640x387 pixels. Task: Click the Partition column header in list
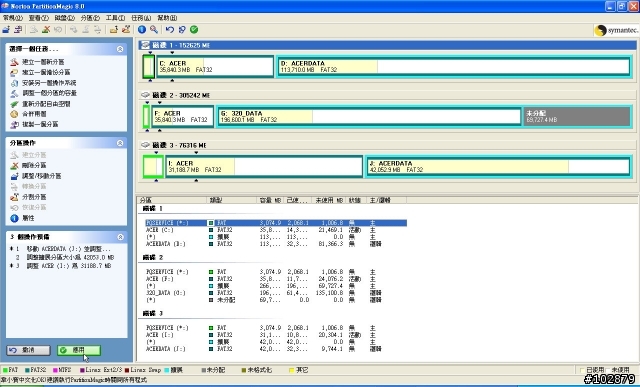click(x=172, y=200)
